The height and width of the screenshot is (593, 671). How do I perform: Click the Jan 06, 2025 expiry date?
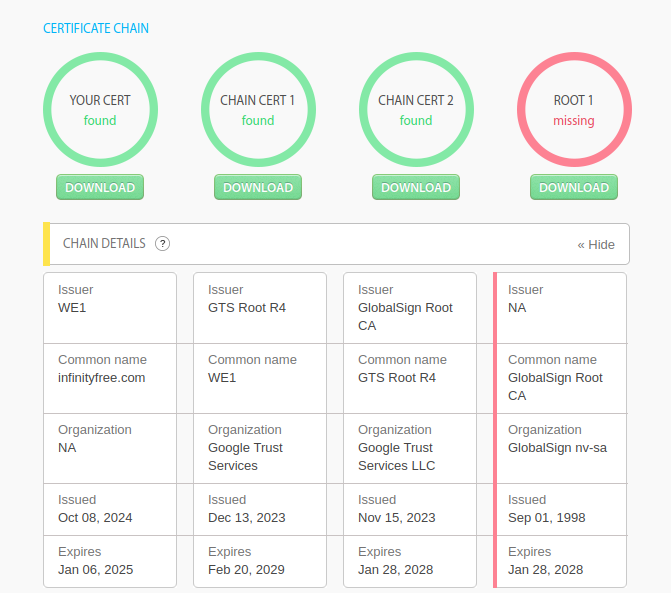coord(95,570)
